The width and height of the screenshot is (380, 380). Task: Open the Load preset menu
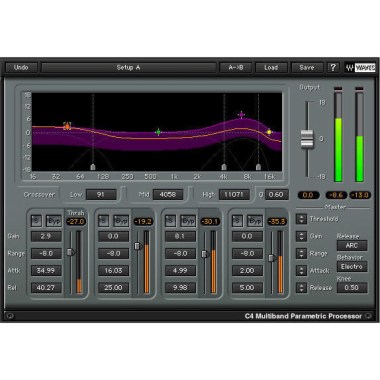click(x=271, y=68)
